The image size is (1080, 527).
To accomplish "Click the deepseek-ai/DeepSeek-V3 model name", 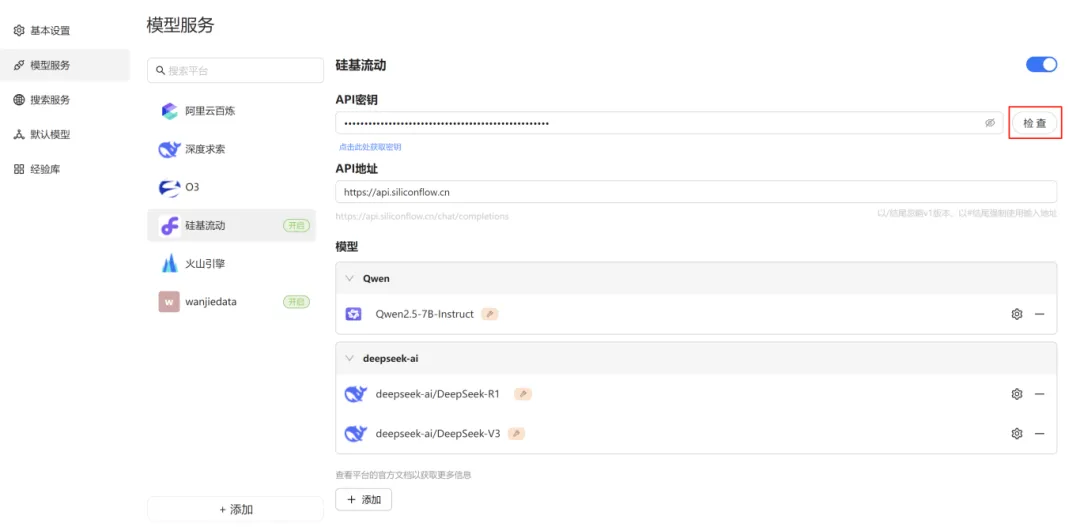I will (437, 433).
